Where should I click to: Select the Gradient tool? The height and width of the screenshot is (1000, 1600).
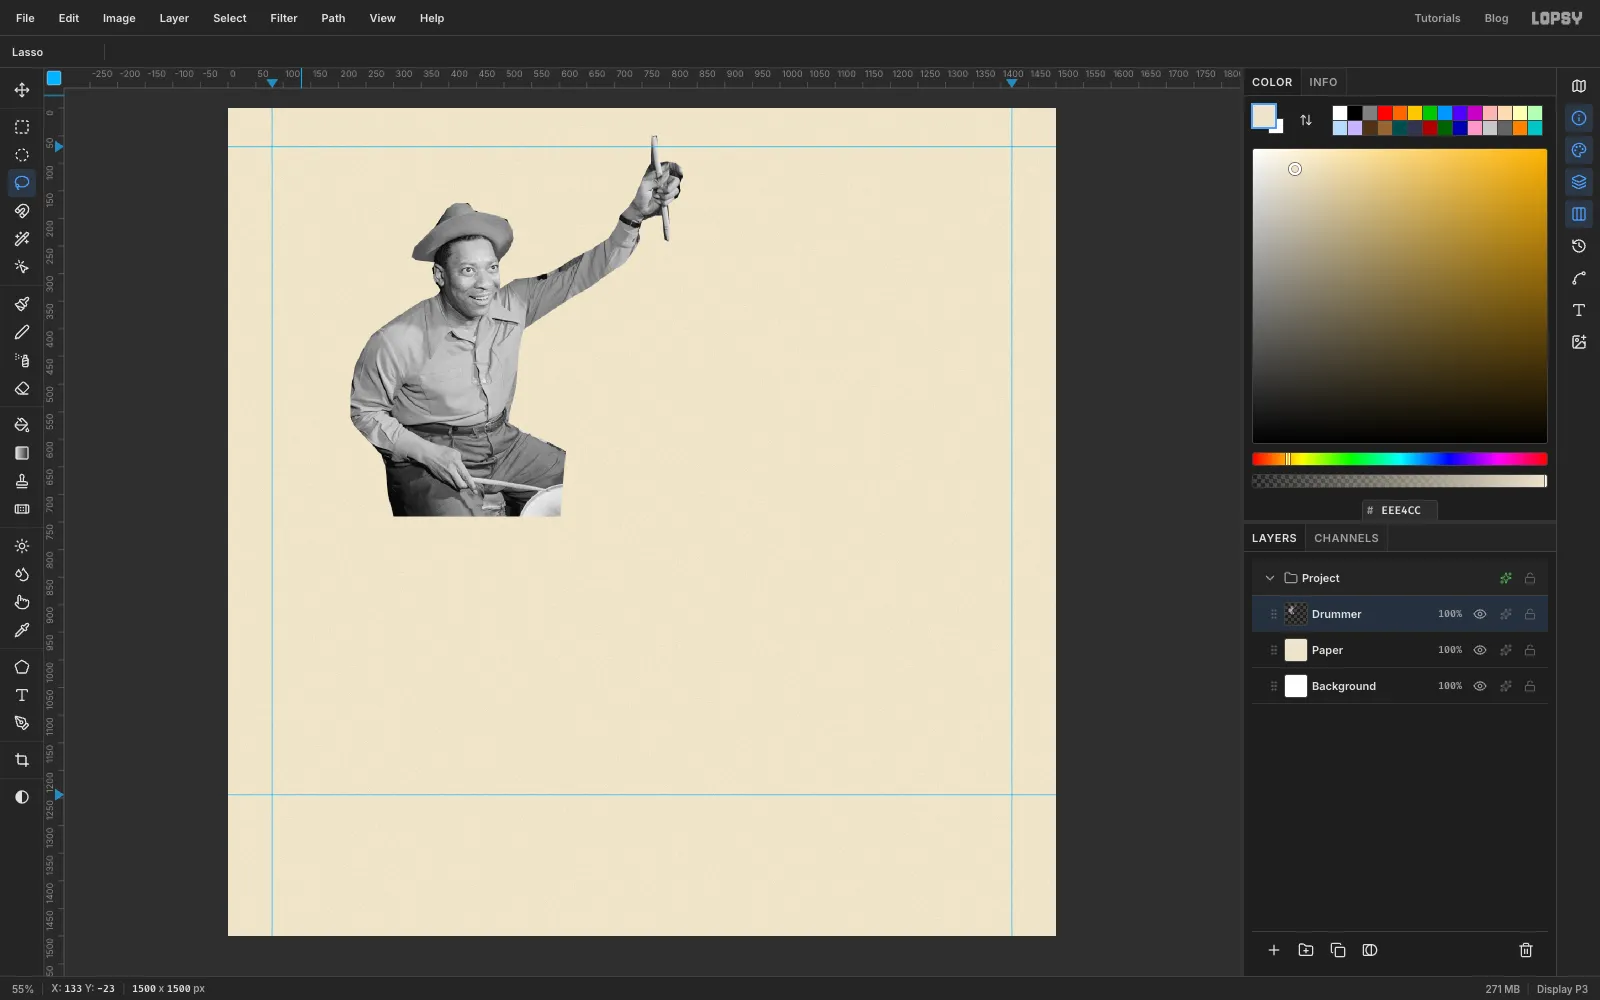(x=22, y=453)
